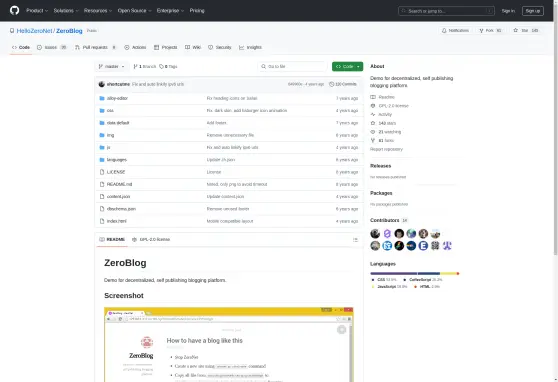Click the blue E contributor avatar
Viewport: 558px width, 382px height.
coord(423,246)
